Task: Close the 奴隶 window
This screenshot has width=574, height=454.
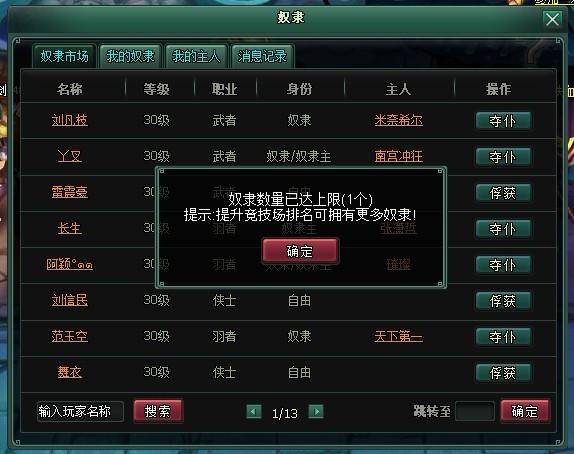Action: (x=552, y=19)
